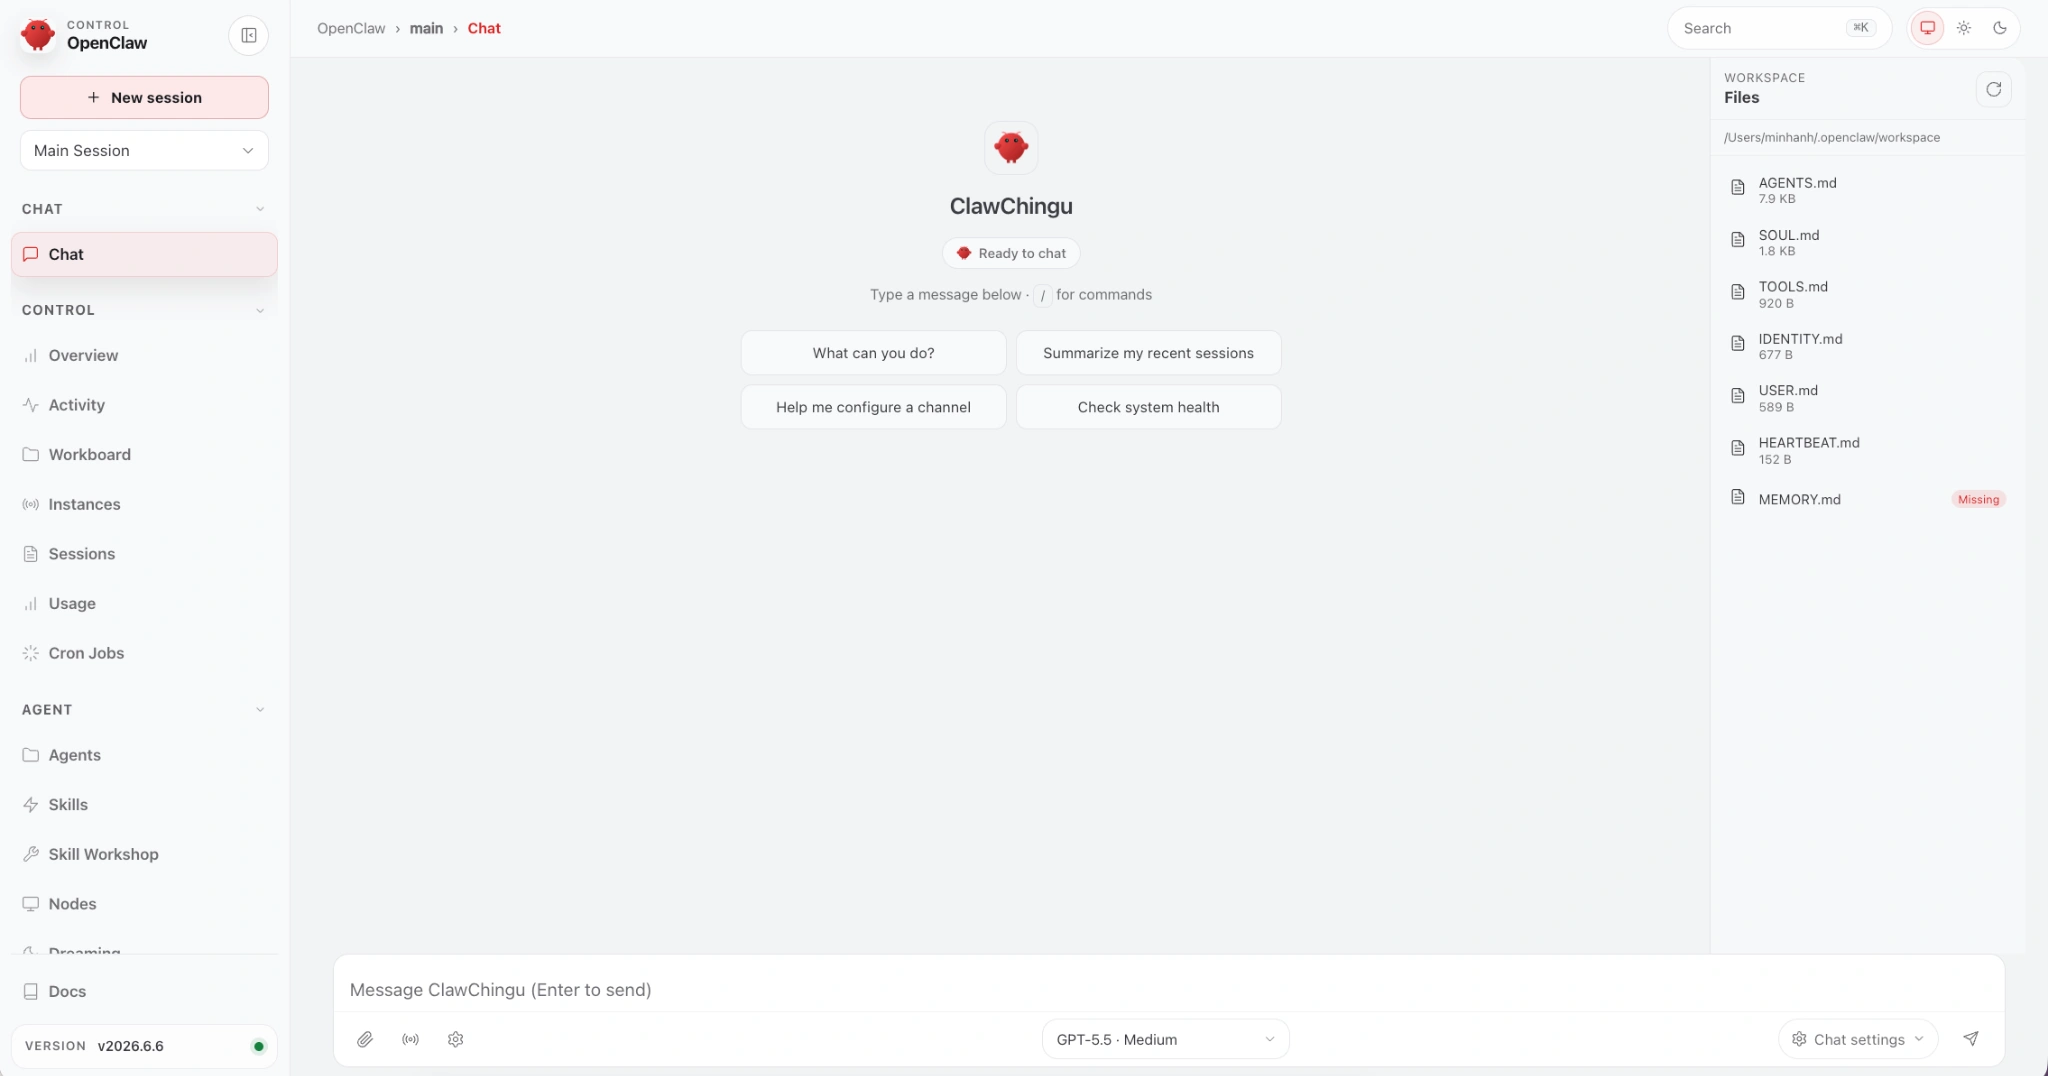Click the Search field
Image resolution: width=2048 pixels, height=1076 pixels.
(x=1779, y=28)
